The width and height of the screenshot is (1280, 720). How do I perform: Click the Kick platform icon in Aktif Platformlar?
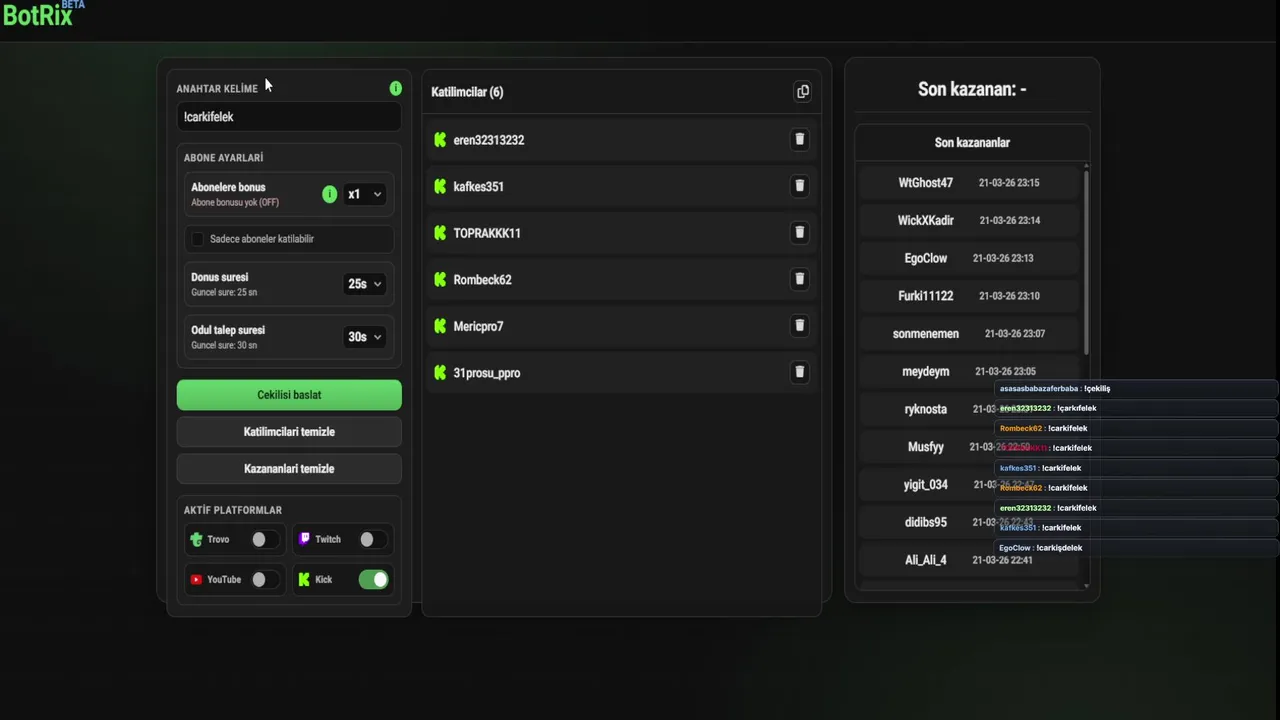click(304, 579)
